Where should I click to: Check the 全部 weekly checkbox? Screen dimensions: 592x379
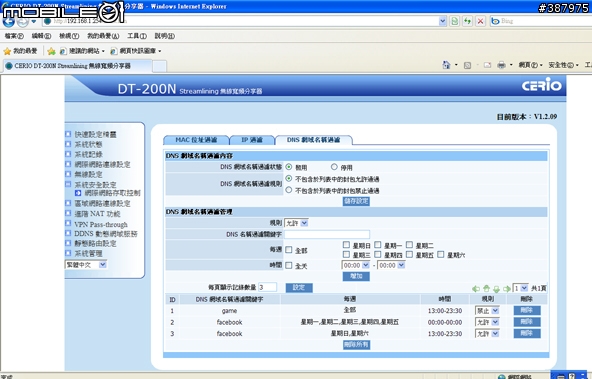tap(289, 250)
